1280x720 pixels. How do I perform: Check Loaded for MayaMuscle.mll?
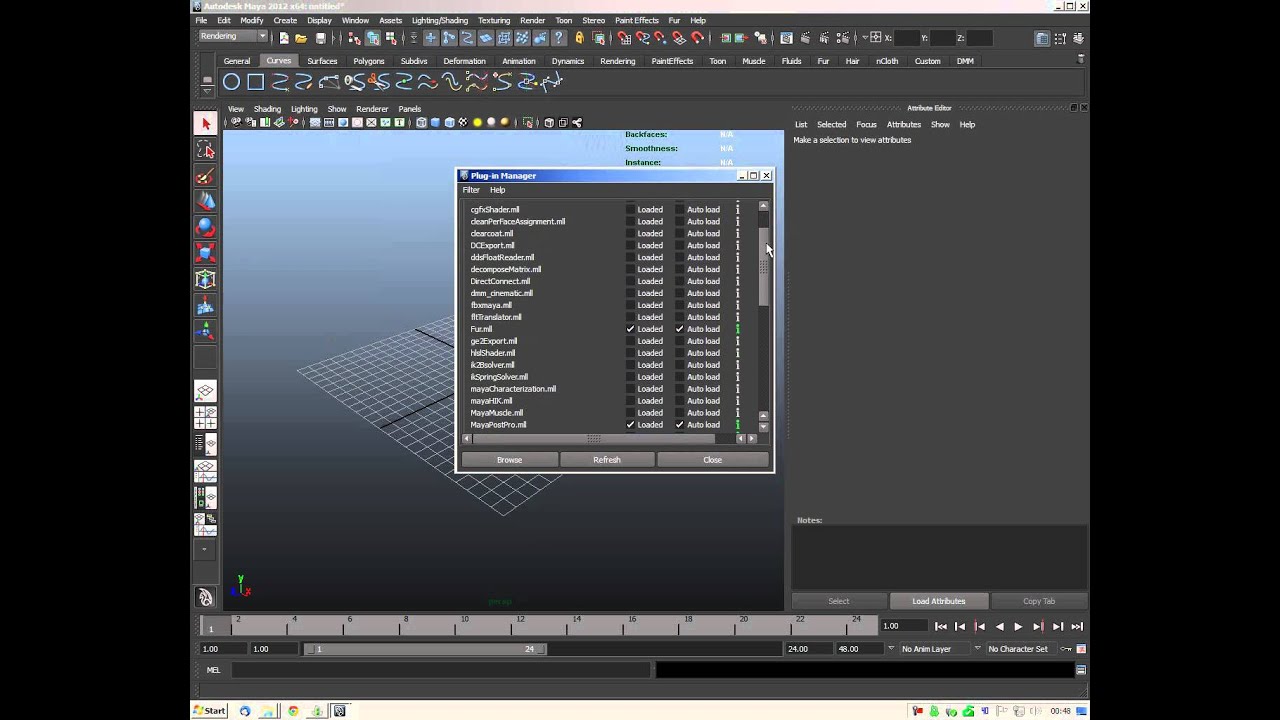(630, 413)
